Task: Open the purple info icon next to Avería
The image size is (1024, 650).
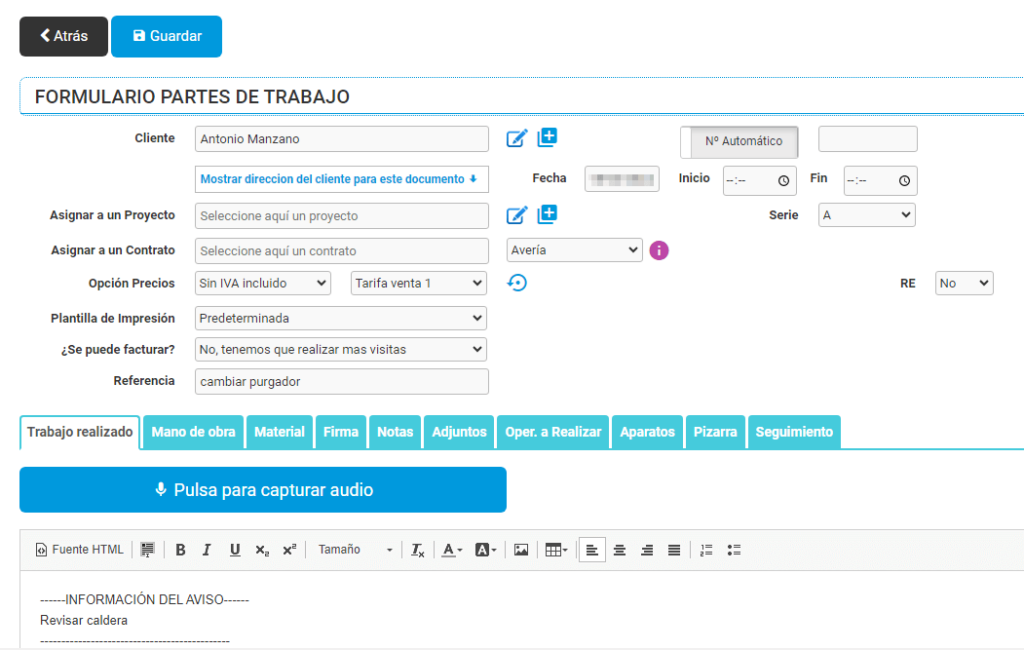Action: pos(658,250)
